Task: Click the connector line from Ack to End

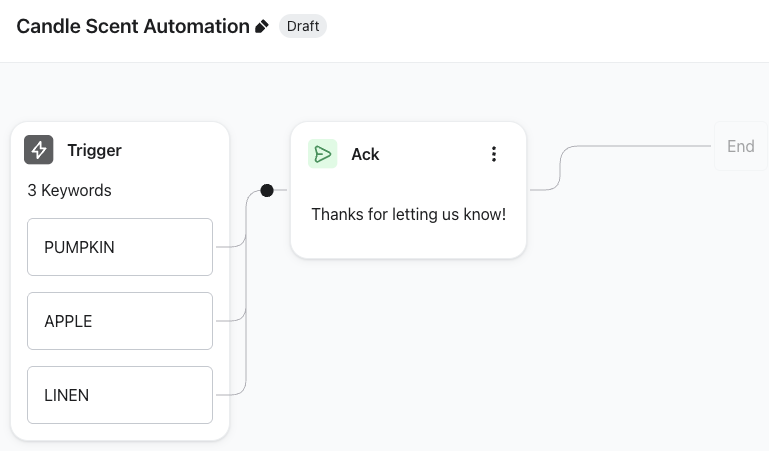Action: click(640, 146)
